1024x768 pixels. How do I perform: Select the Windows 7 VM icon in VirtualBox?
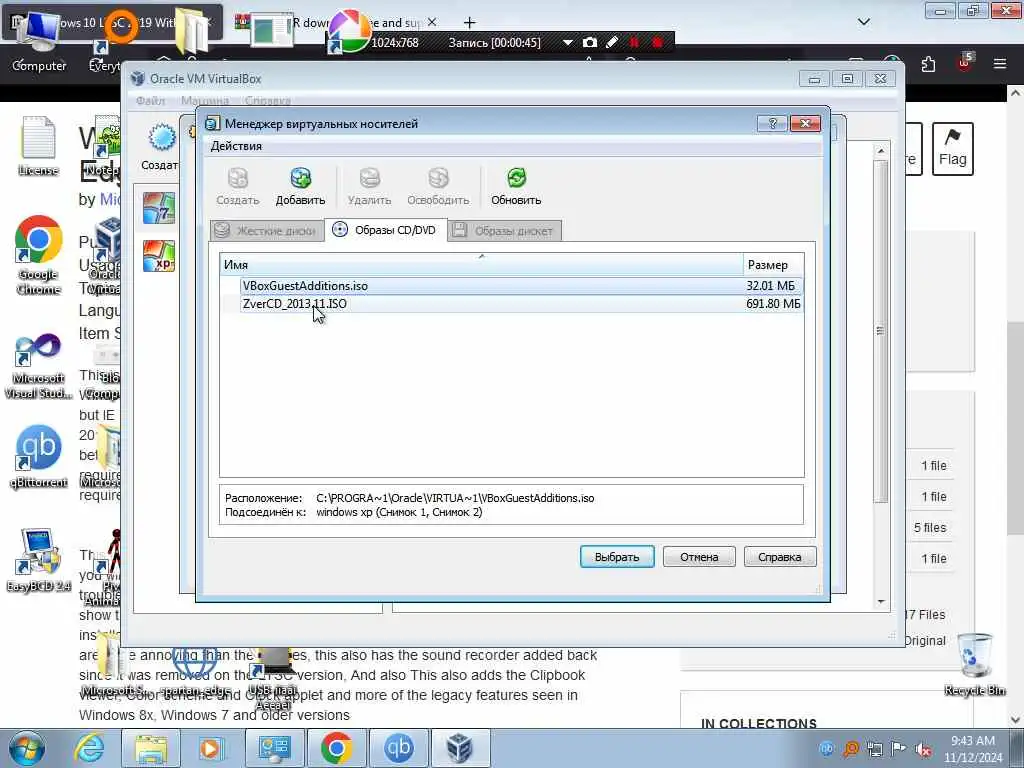[x=159, y=208]
